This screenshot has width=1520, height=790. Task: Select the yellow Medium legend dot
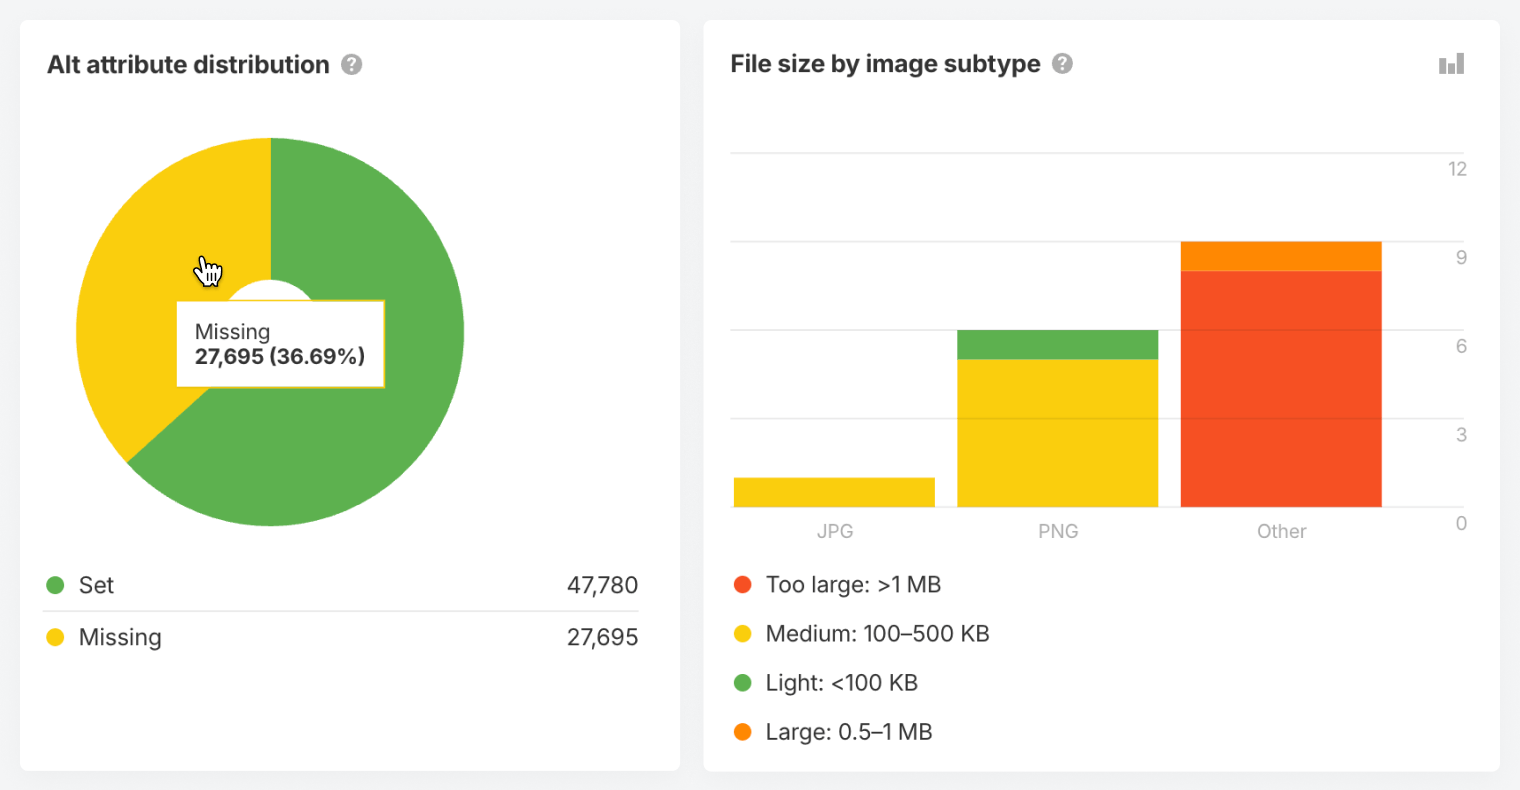[742, 633]
